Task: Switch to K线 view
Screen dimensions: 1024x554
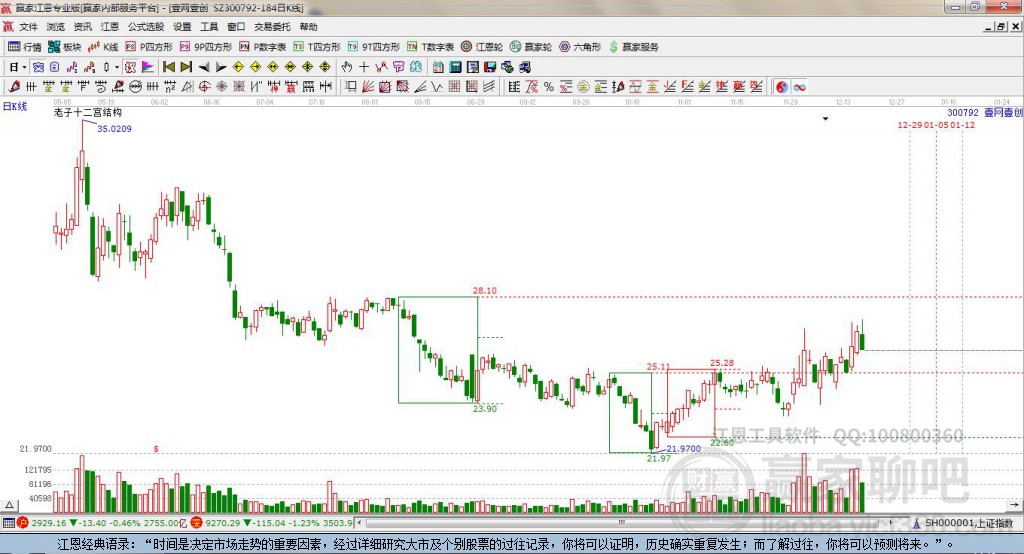Action: [103, 47]
